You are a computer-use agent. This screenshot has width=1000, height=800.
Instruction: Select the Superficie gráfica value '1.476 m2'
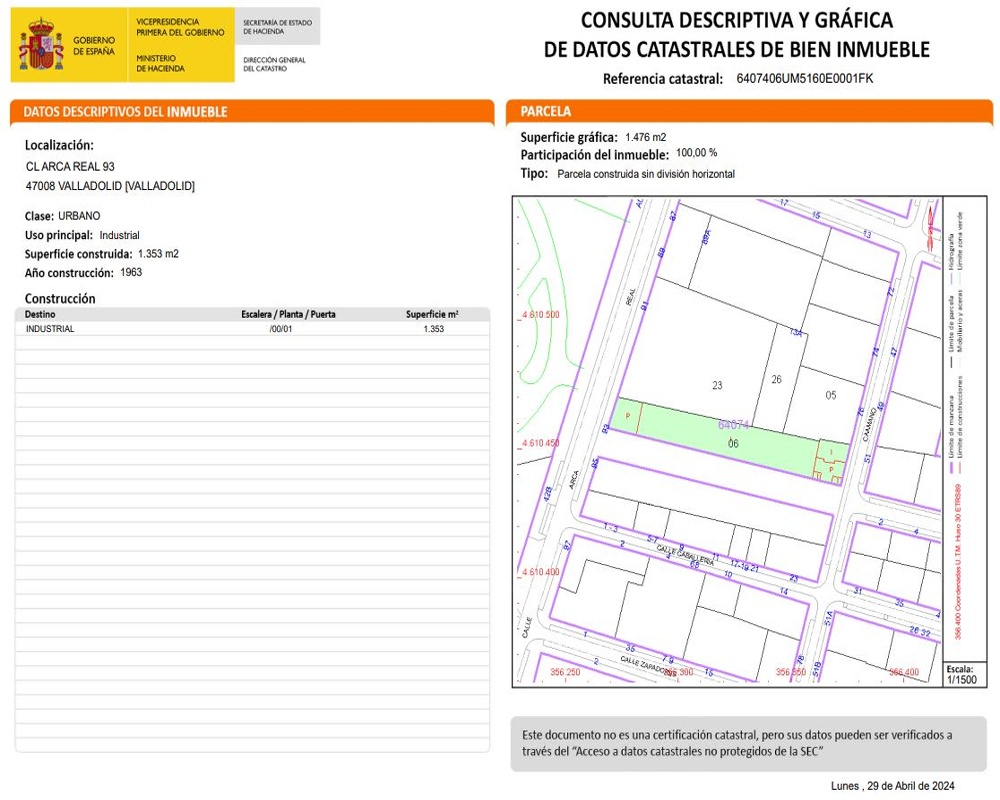[645, 137]
